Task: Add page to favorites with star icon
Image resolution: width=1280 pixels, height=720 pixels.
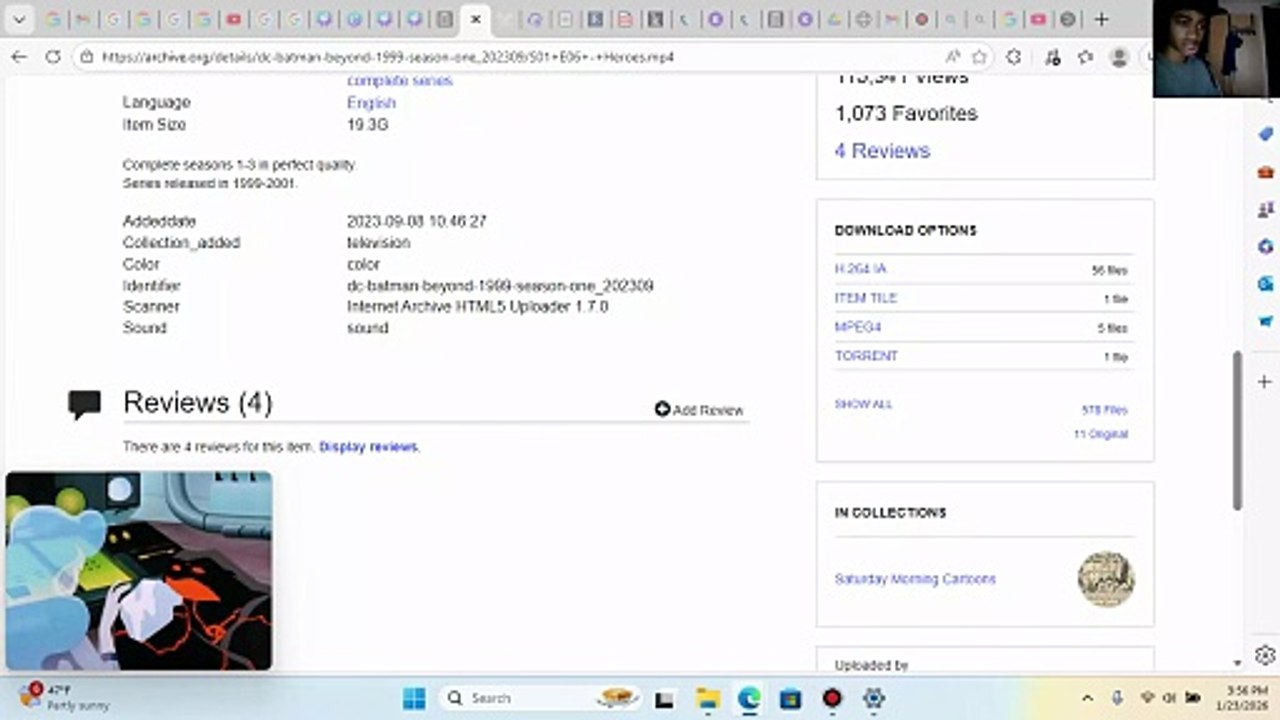Action: click(x=979, y=57)
